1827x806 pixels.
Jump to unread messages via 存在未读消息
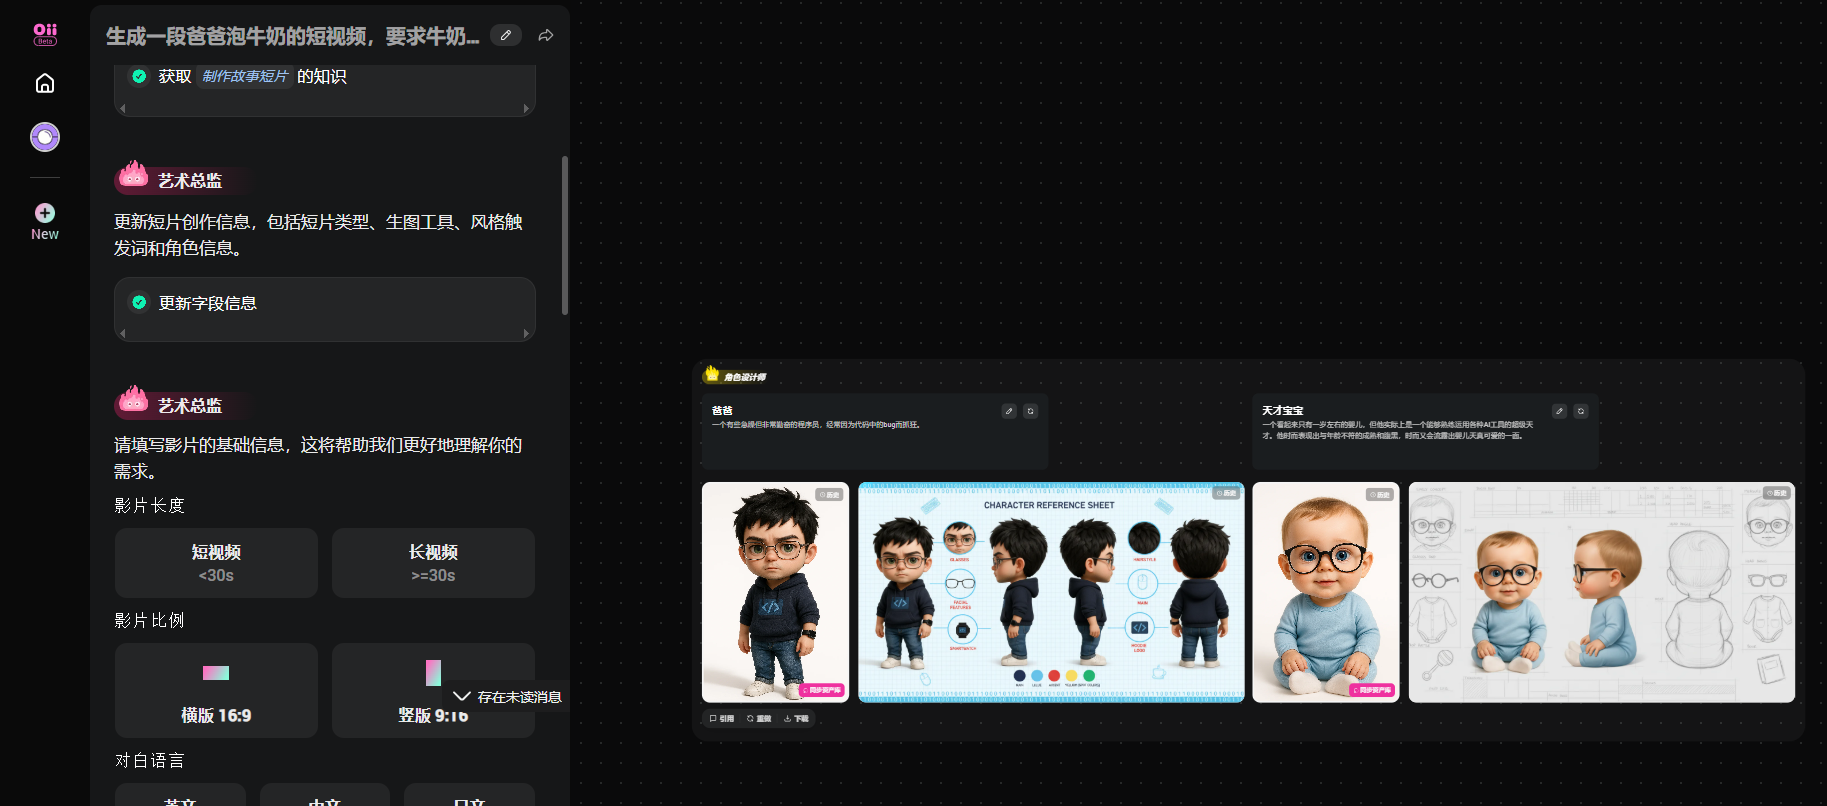pos(508,697)
